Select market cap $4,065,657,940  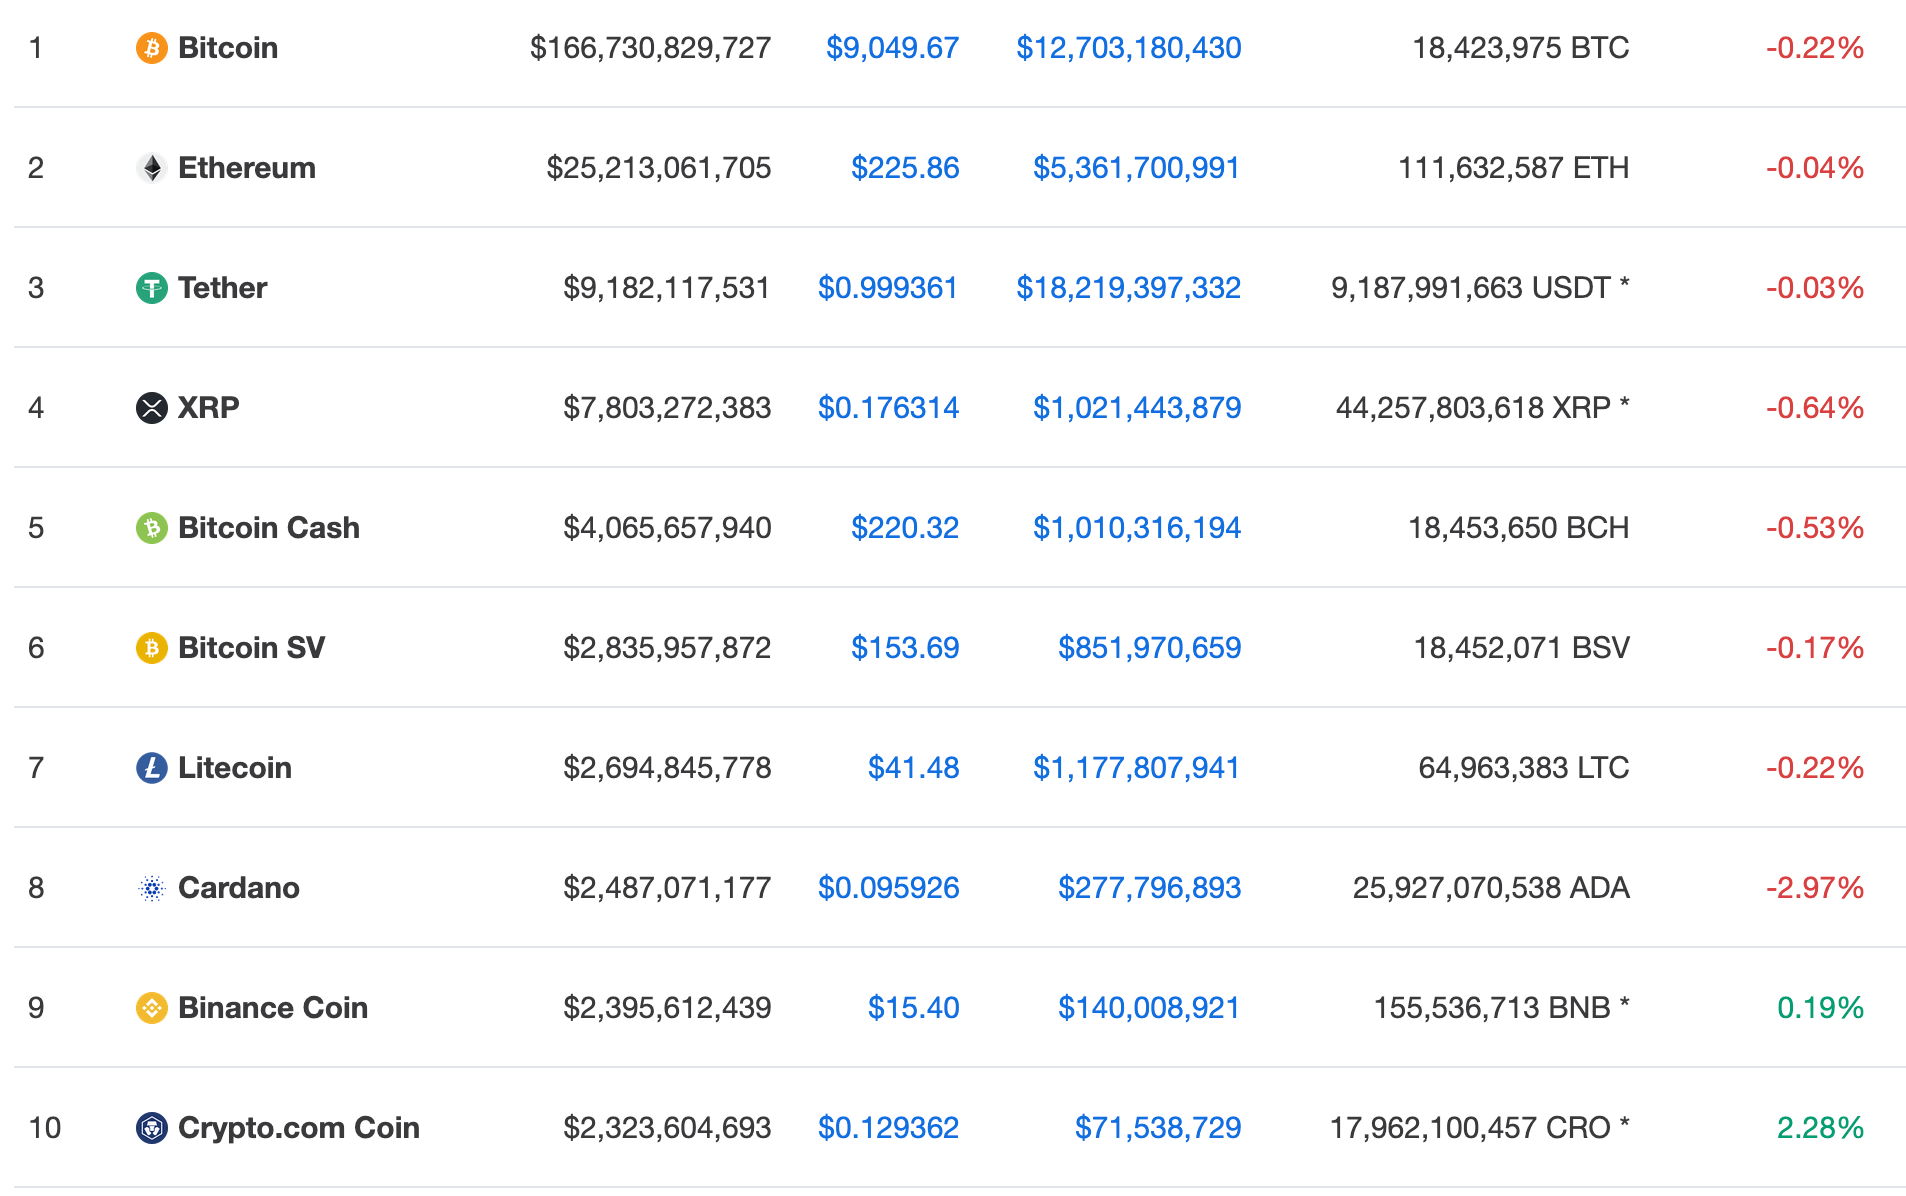pos(666,528)
